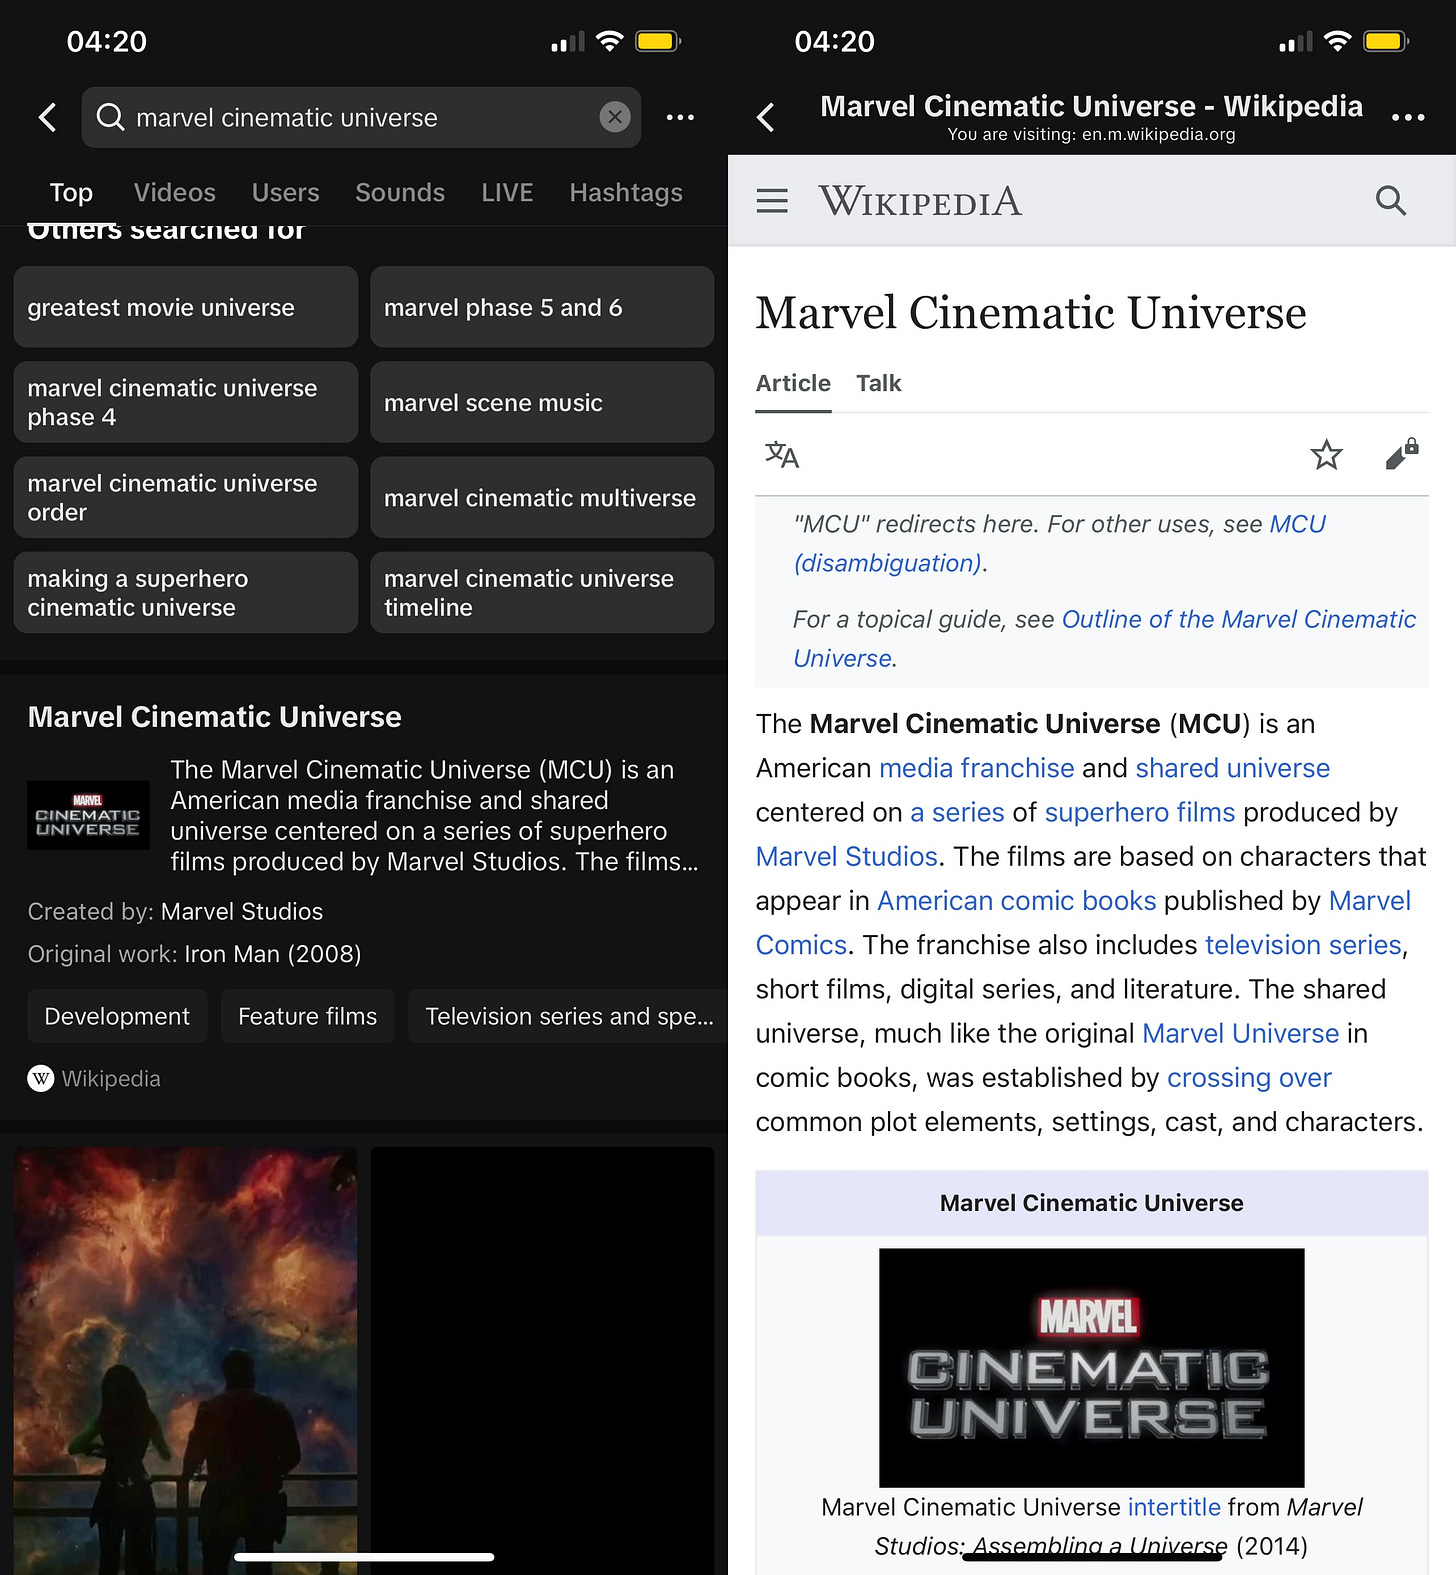Tap the locked edit pencil icon
This screenshot has width=1456, height=1575.
click(1401, 454)
